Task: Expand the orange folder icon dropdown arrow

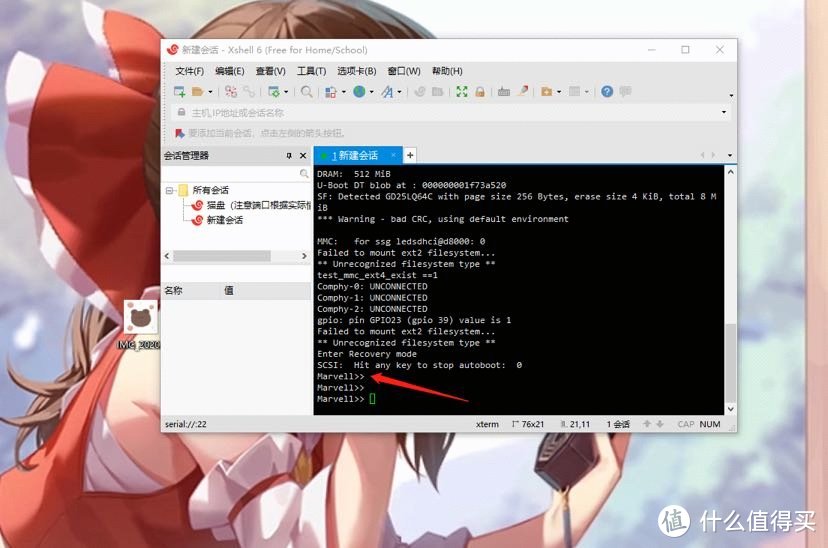Action: coord(559,92)
